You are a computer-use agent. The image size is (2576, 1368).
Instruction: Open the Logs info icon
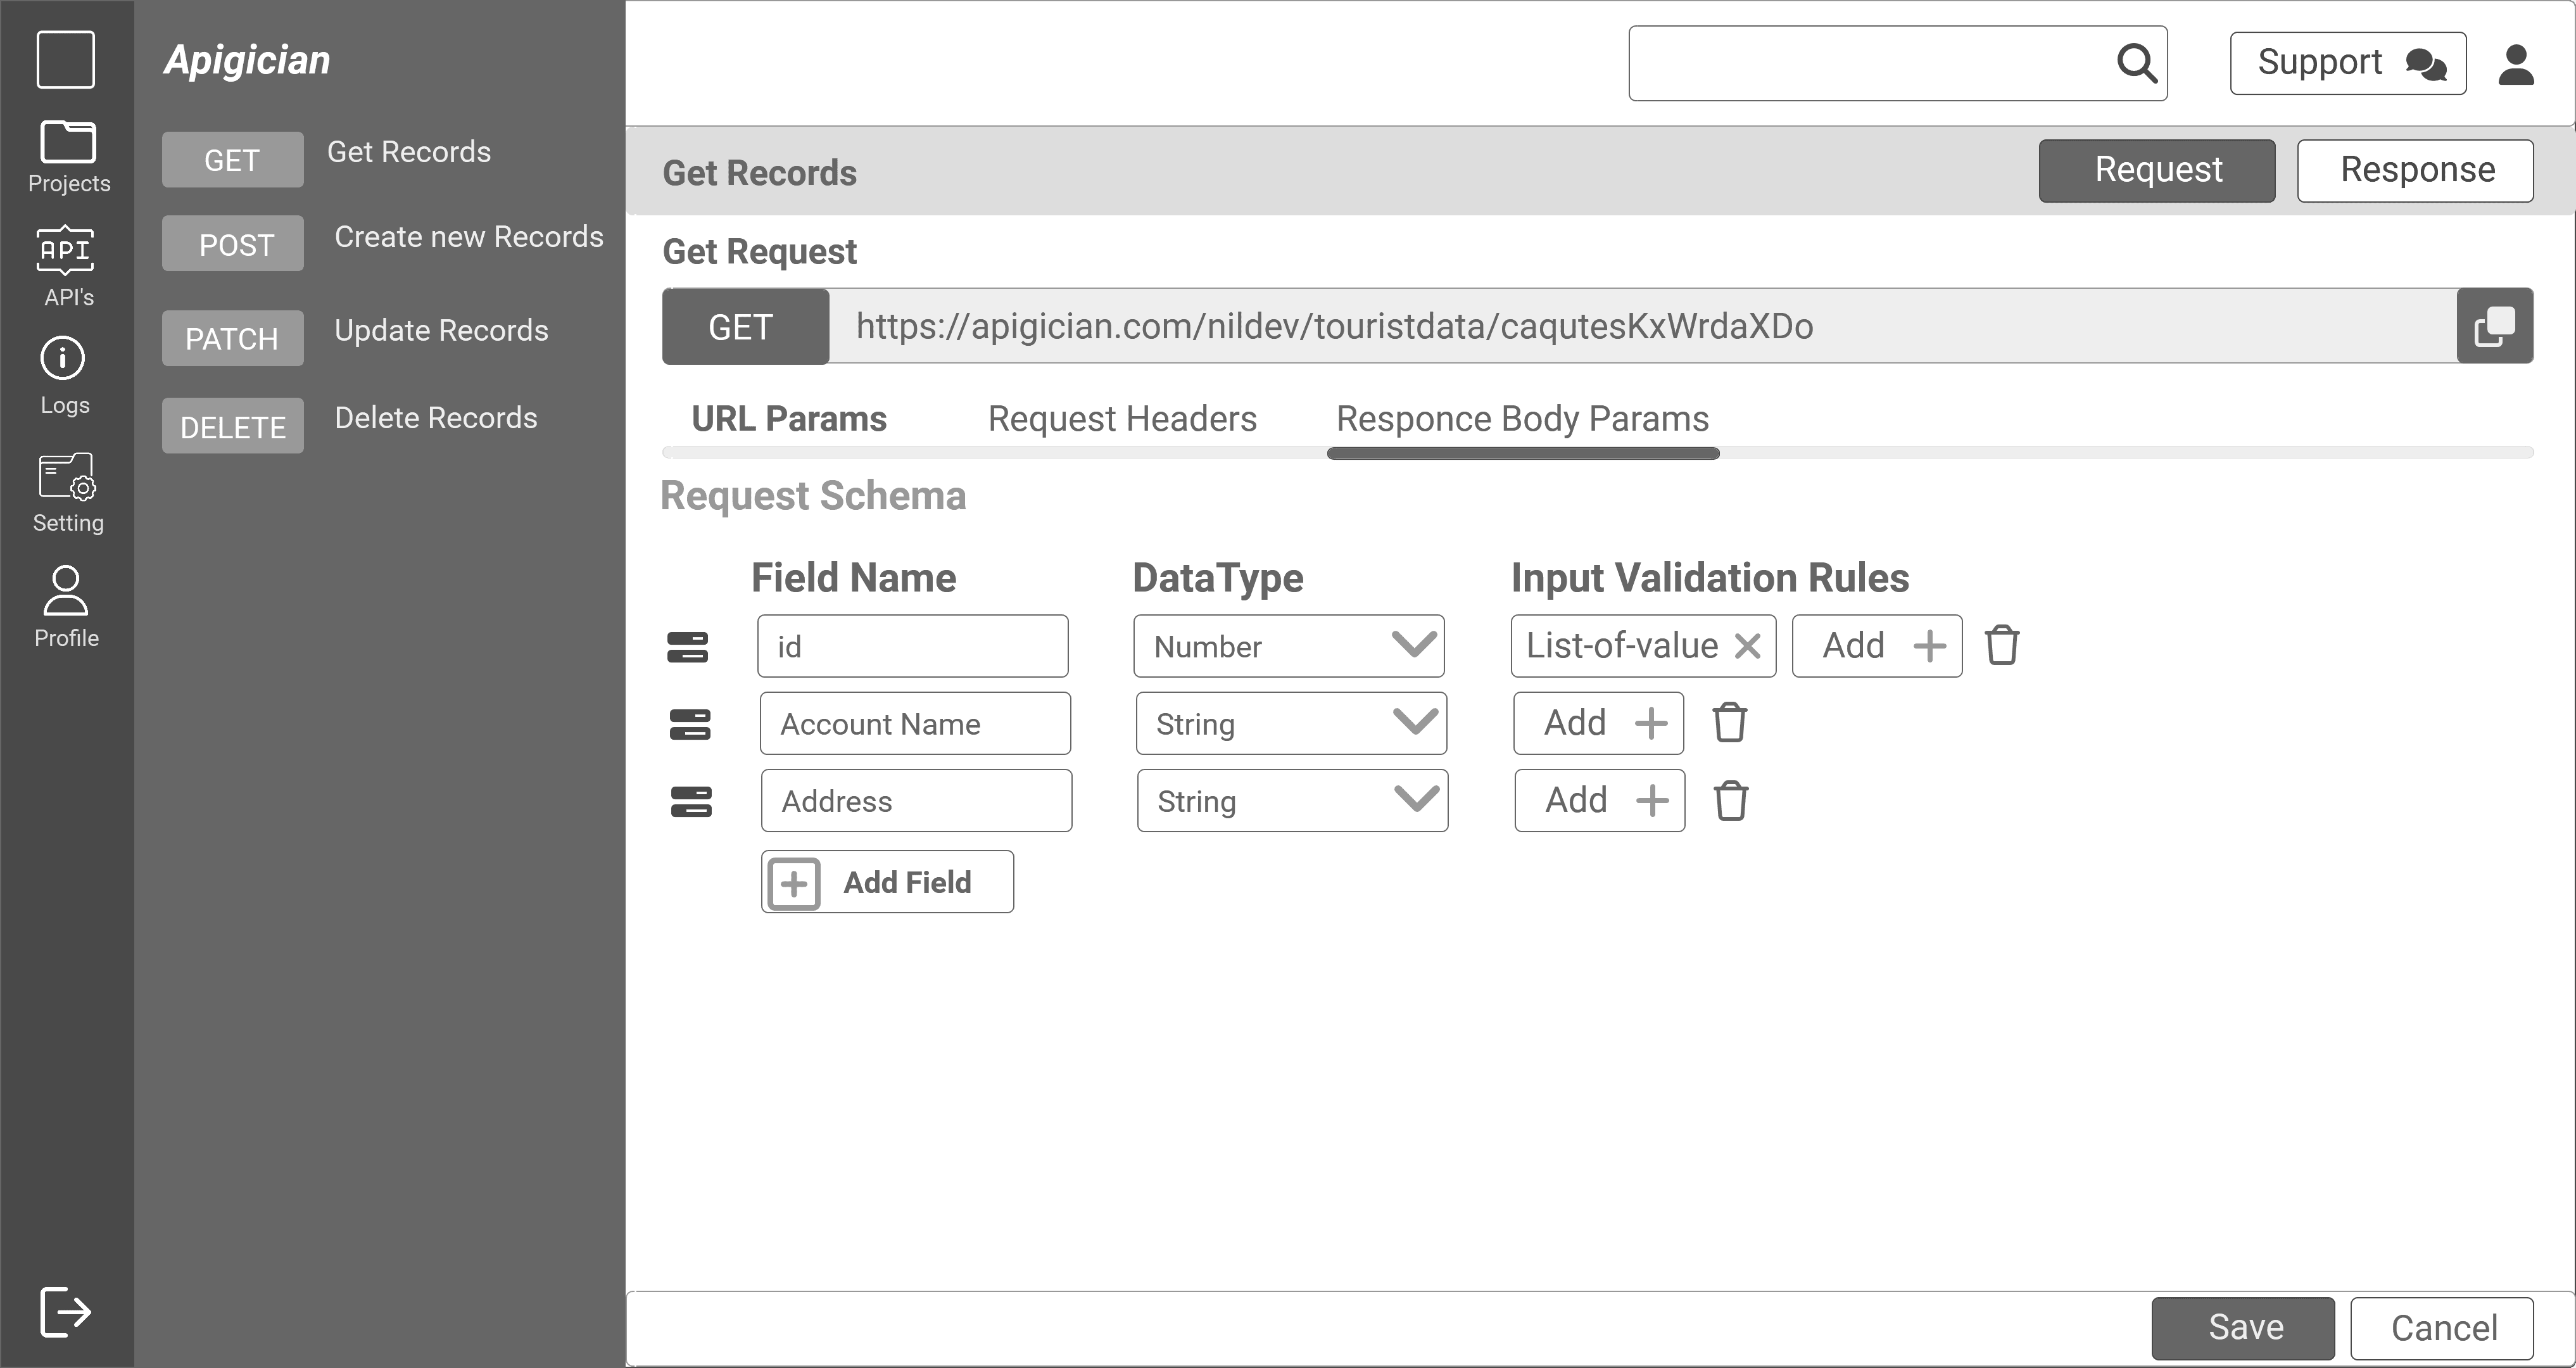pos(62,358)
